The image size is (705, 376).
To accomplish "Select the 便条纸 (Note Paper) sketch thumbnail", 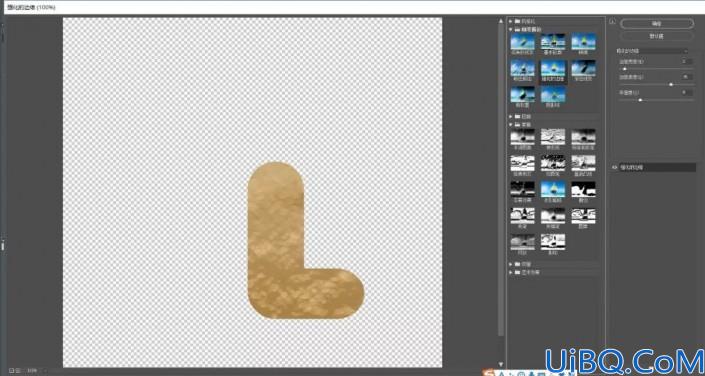I will point(553,137).
